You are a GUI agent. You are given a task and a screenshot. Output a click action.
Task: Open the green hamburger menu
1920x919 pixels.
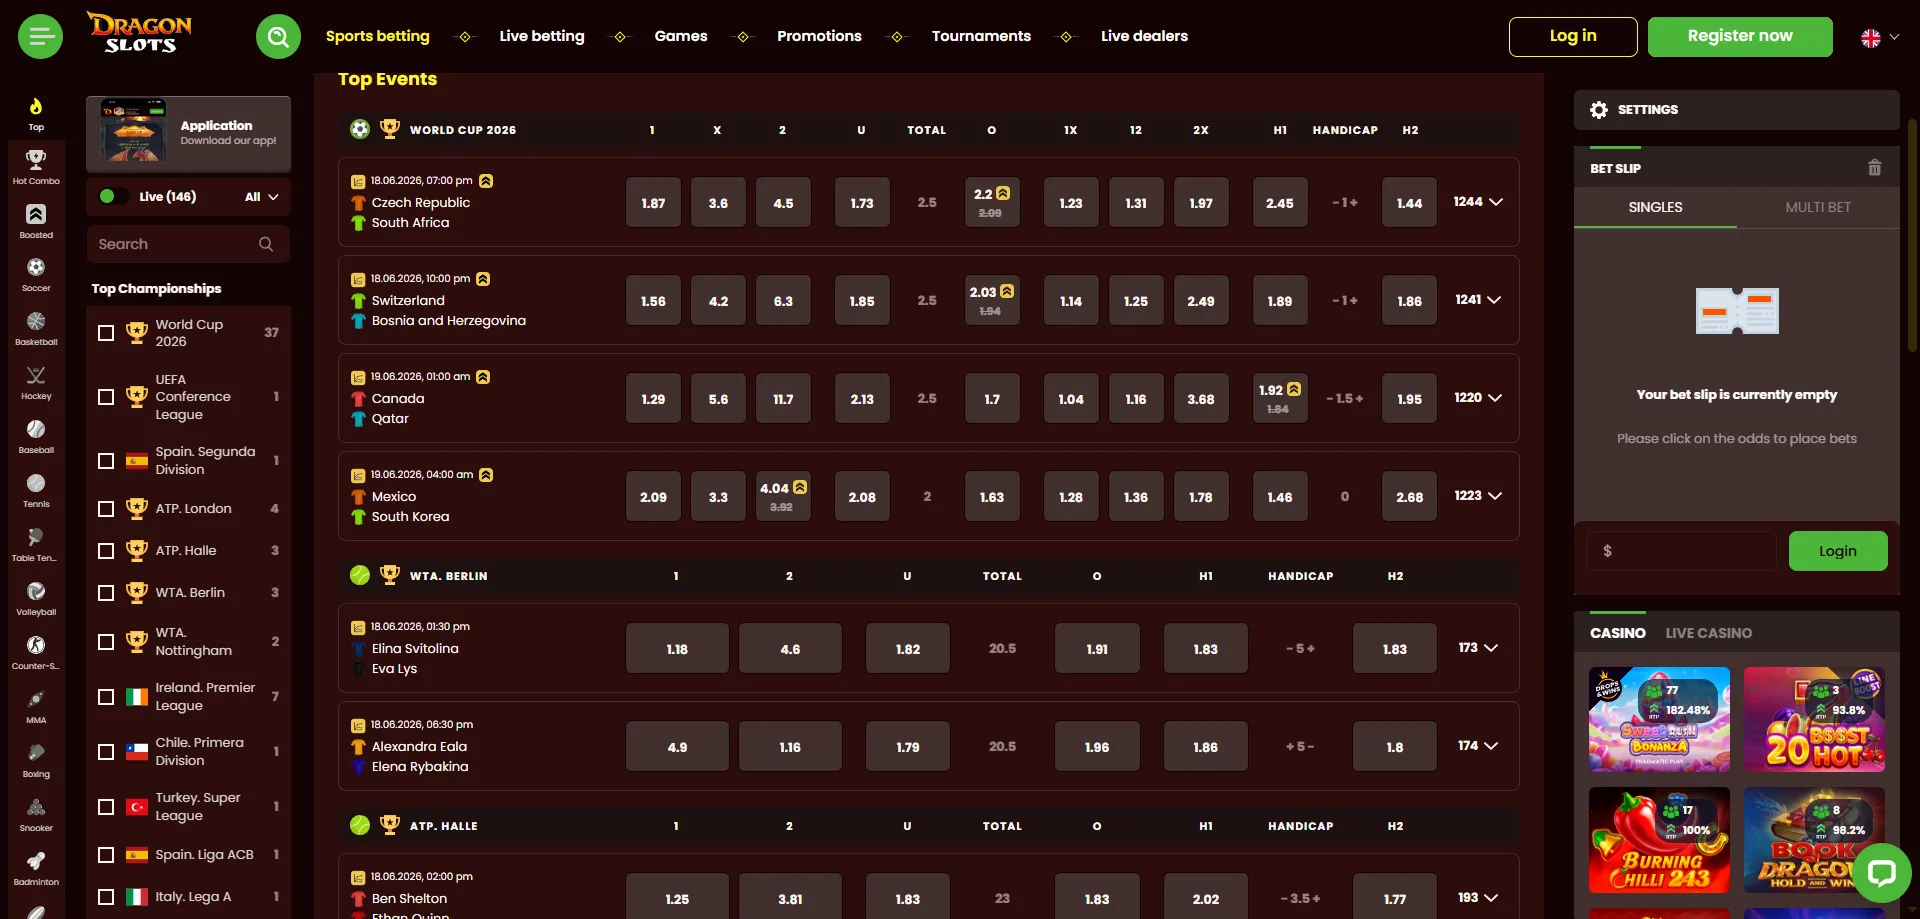tap(40, 37)
